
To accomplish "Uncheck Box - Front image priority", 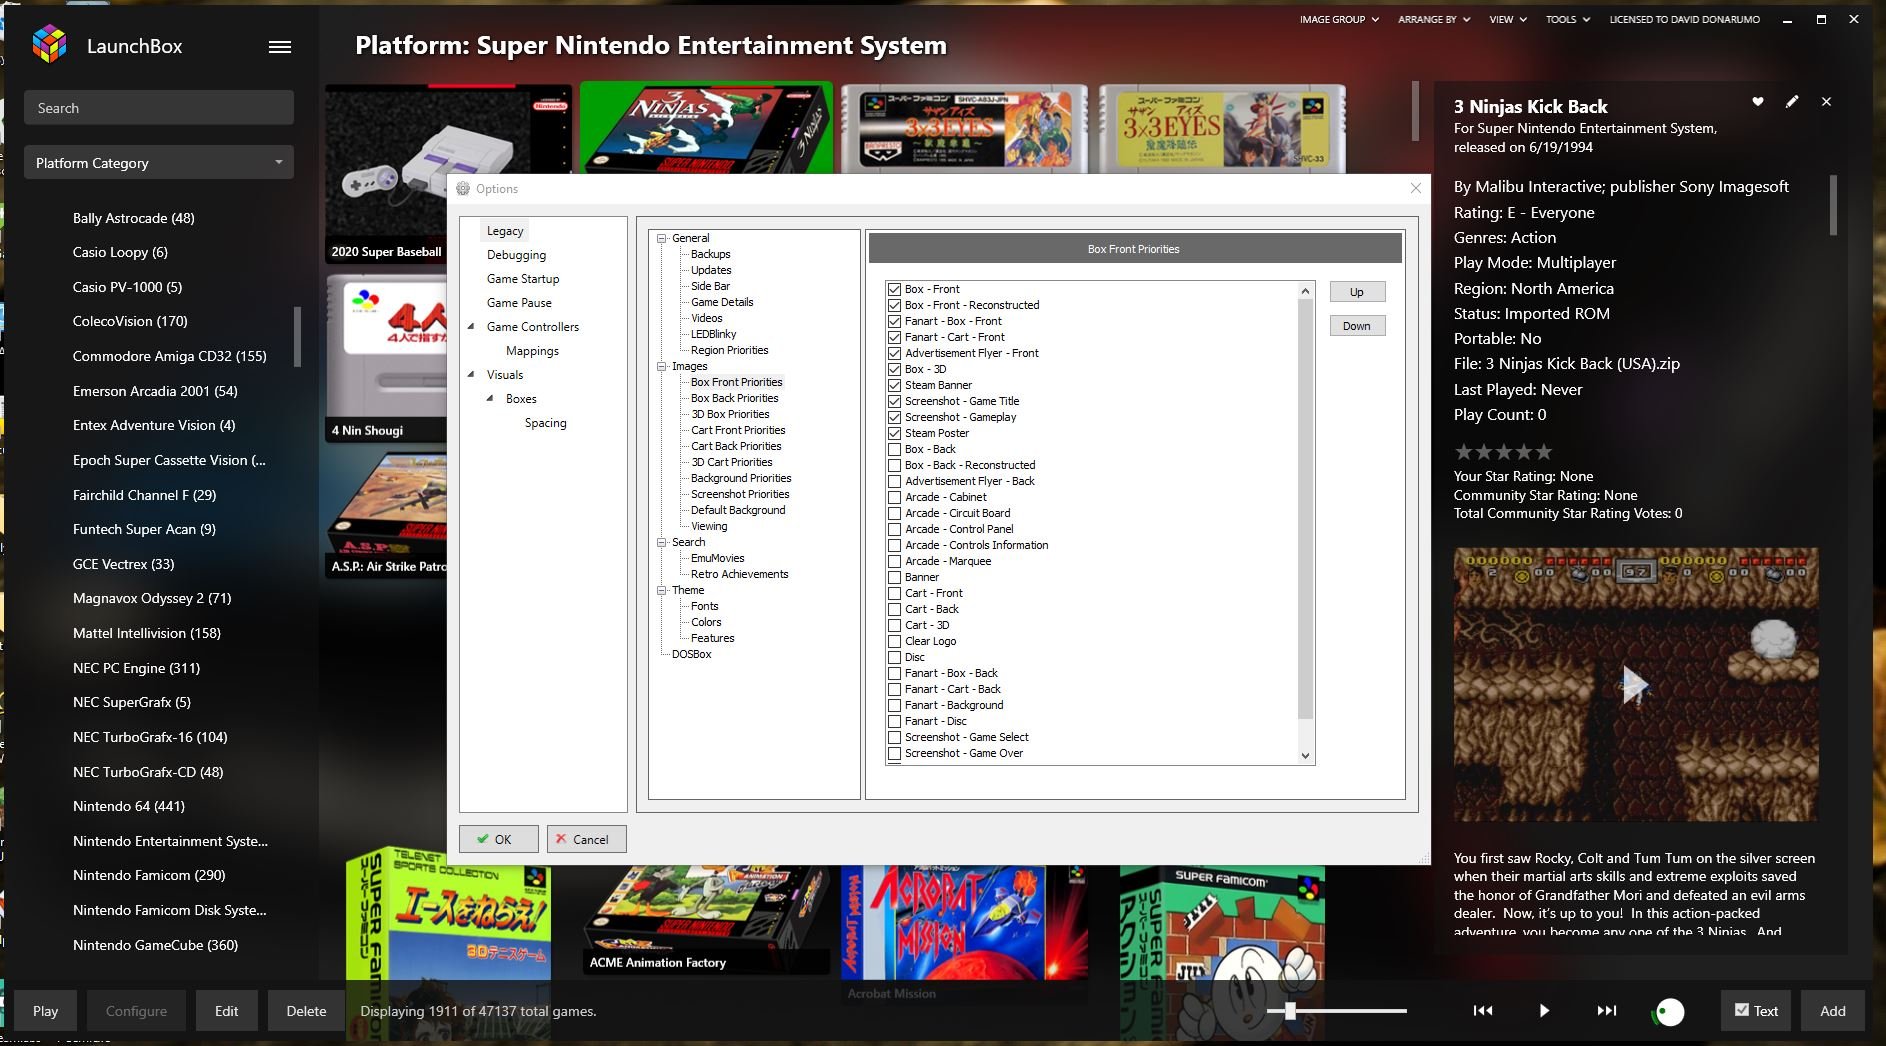I will tap(895, 289).
